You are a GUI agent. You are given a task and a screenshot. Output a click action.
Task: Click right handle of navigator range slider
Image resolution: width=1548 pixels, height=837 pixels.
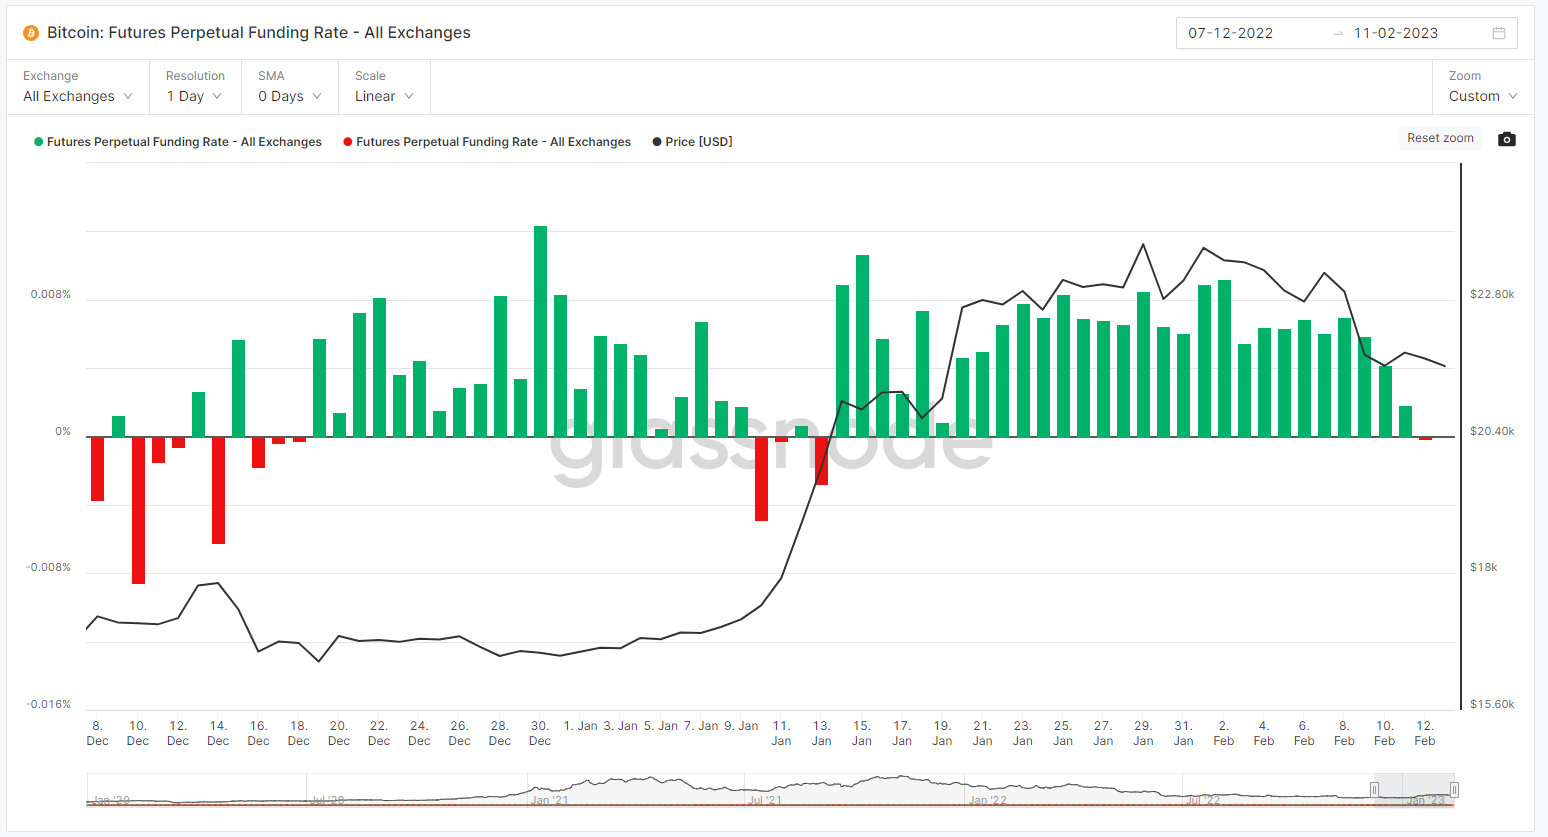point(1454,790)
